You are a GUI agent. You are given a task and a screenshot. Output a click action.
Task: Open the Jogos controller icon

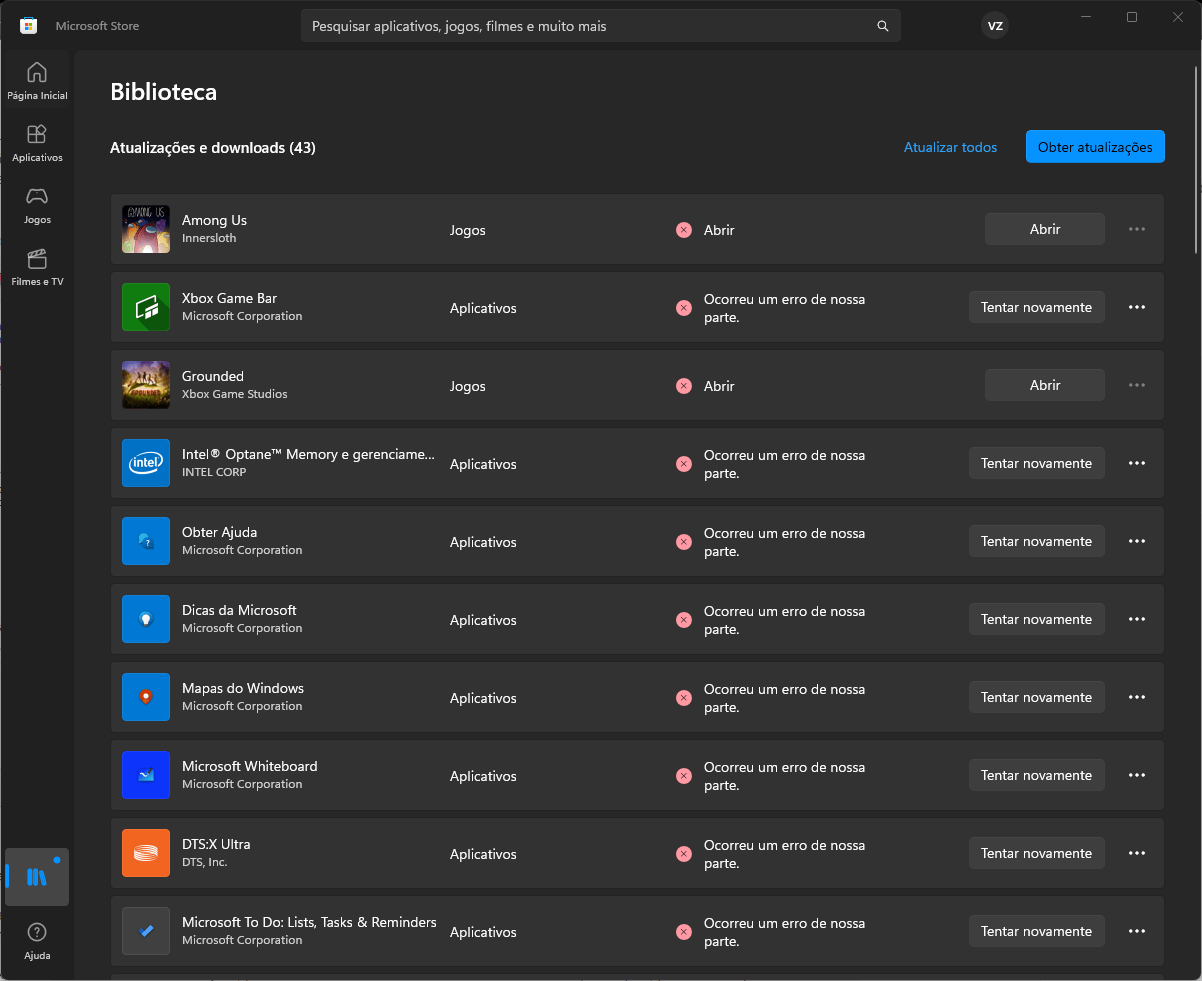coord(37,204)
